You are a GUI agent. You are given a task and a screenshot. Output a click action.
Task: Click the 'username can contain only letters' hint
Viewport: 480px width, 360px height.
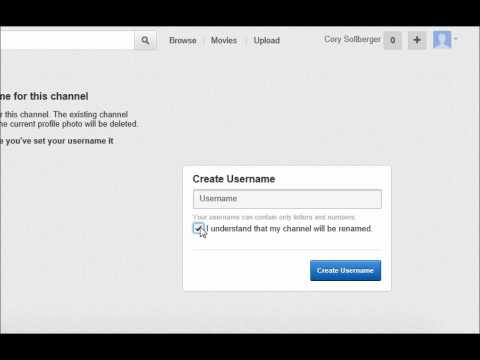coord(274,217)
